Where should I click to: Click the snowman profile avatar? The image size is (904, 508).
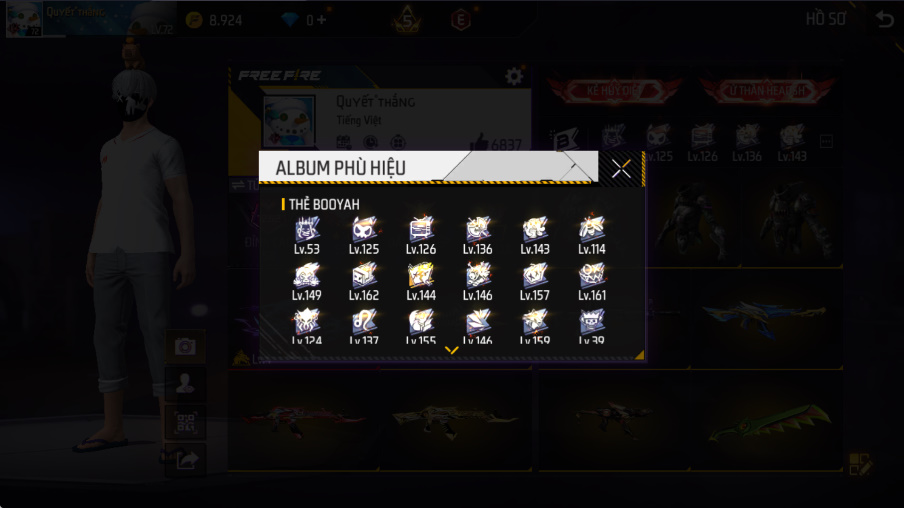(289, 122)
